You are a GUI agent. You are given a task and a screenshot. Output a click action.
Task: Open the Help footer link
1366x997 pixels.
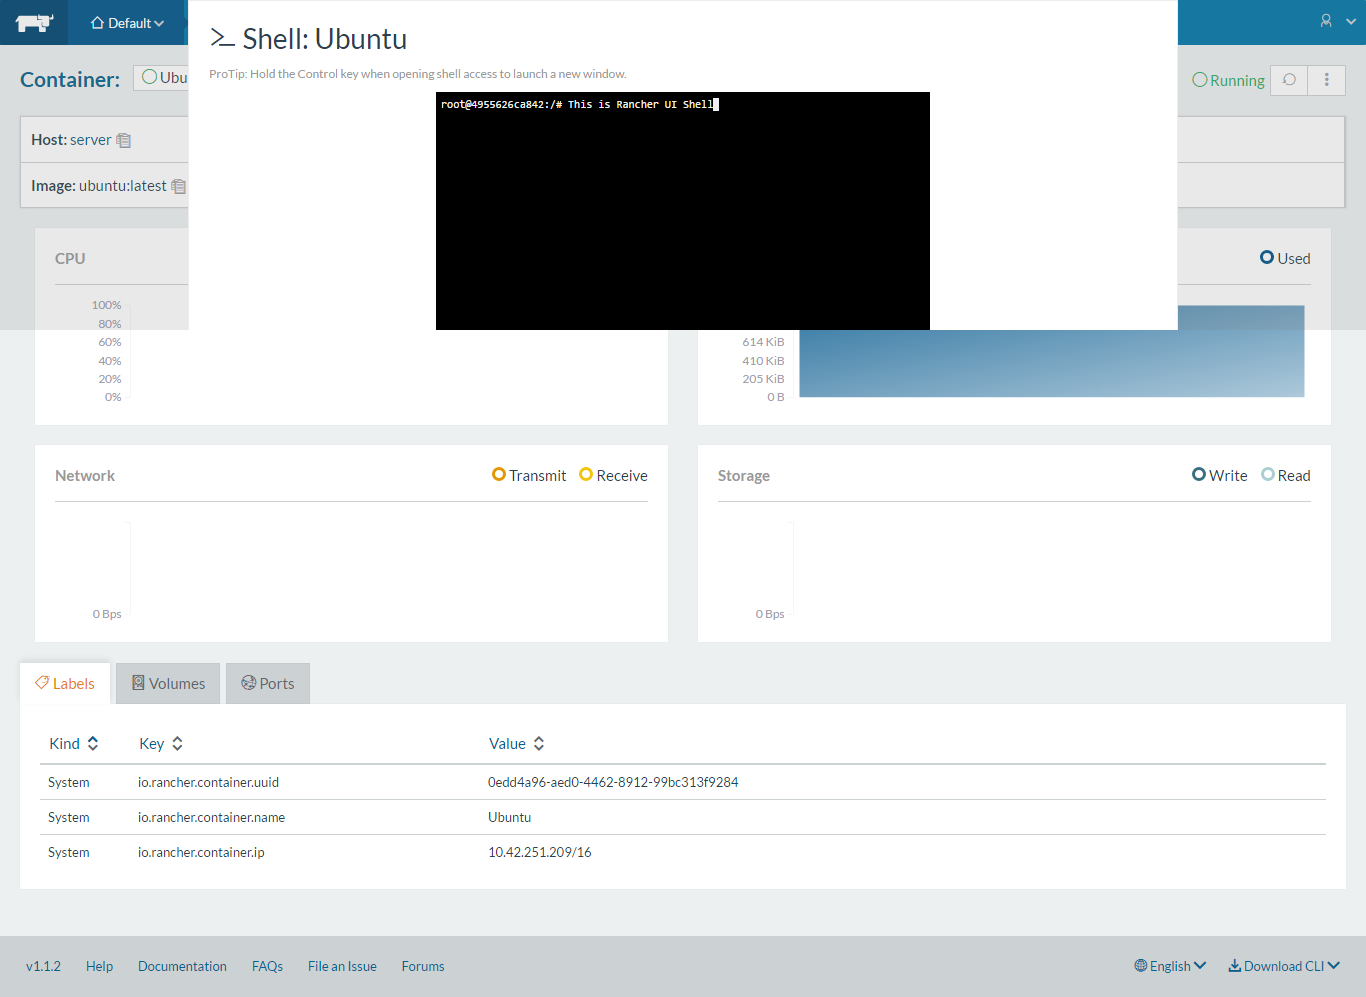point(99,966)
